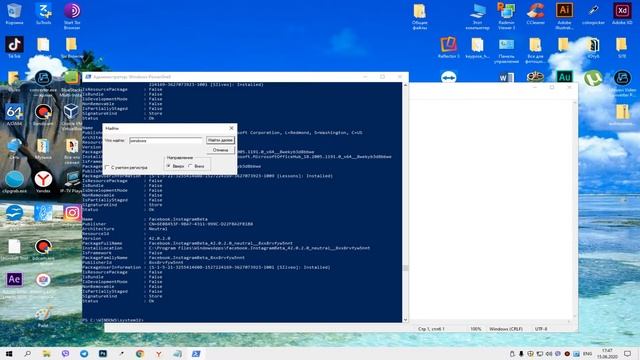Launch CCleaner desktop shortcut

pos(536,14)
